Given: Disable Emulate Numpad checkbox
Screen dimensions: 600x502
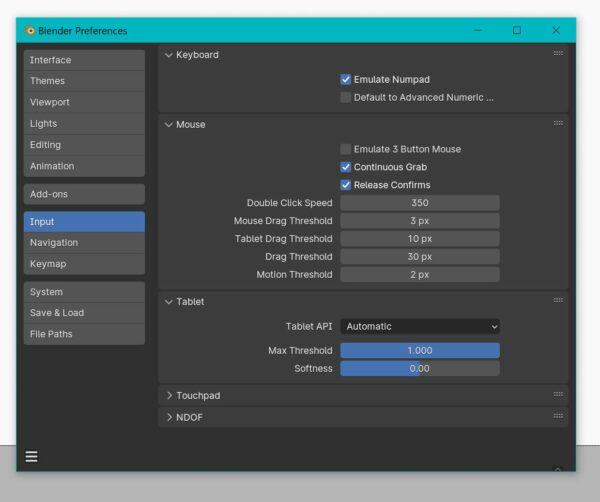Looking at the screenshot, I should coord(346,80).
